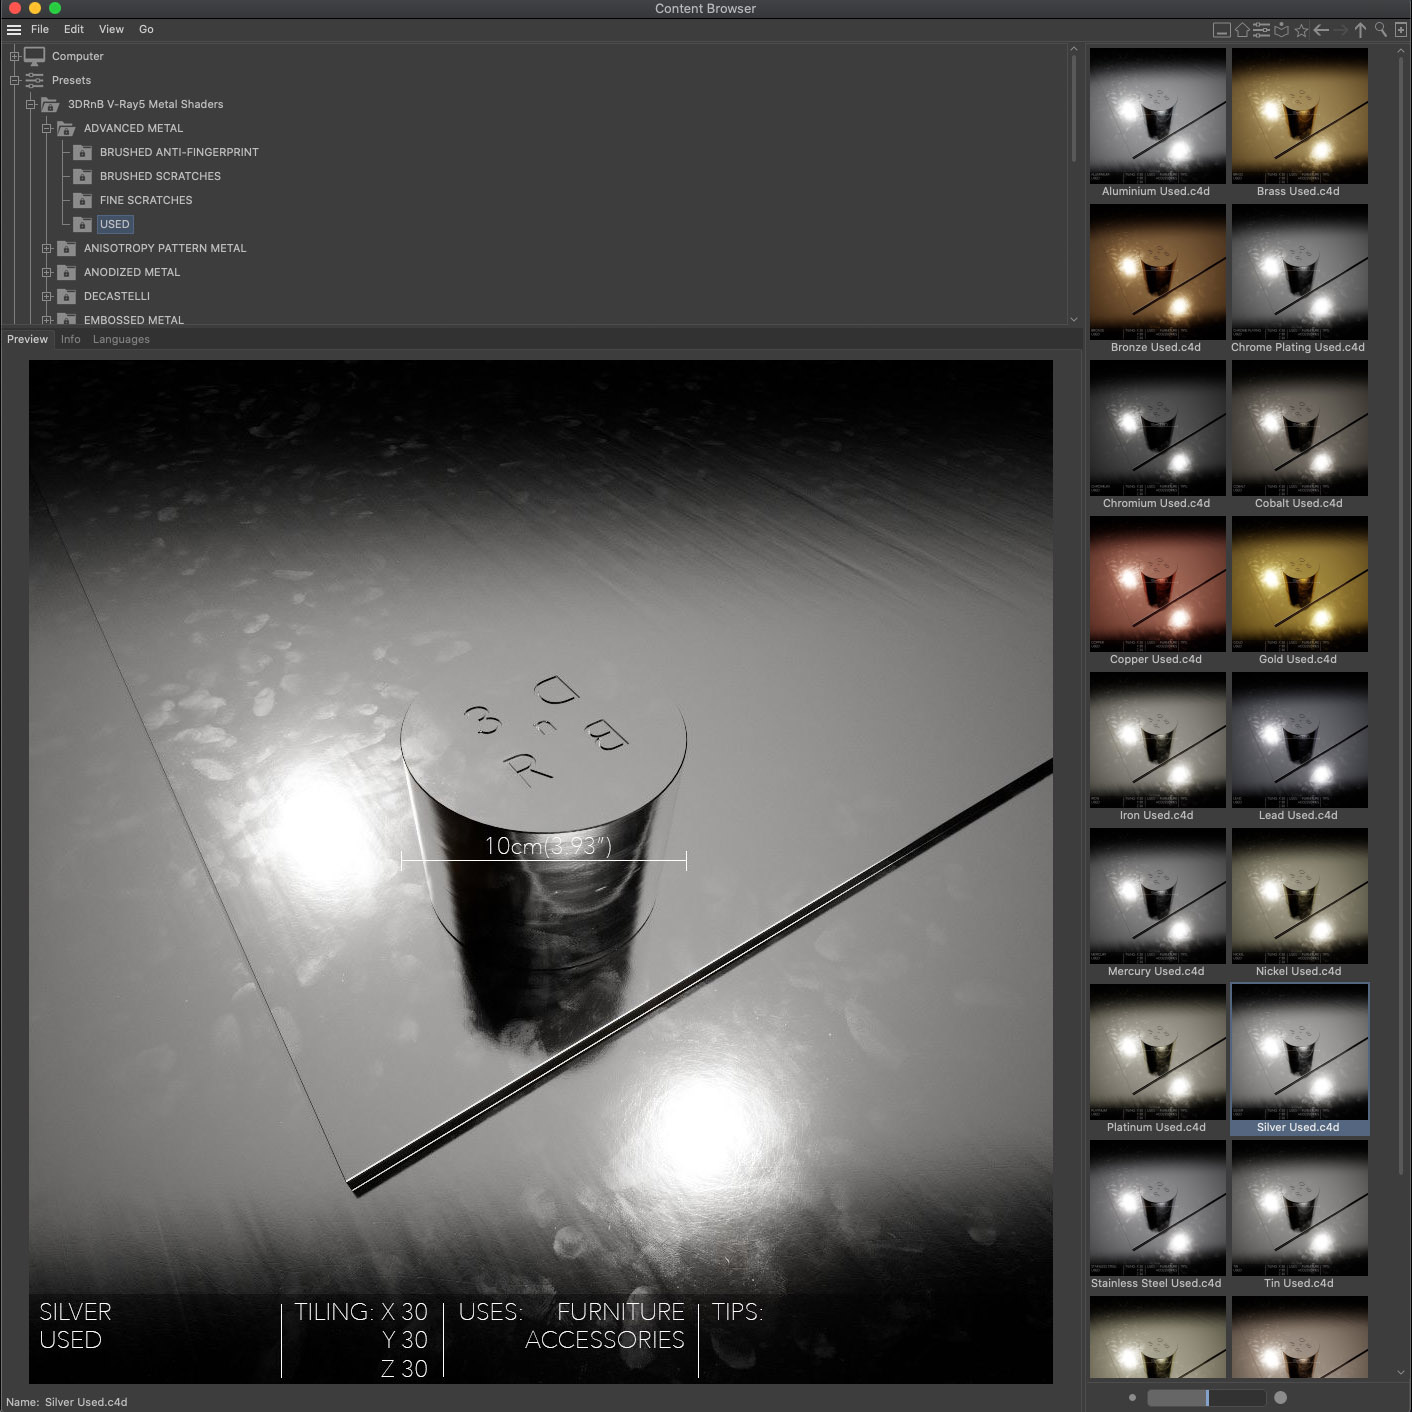1412x1412 pixels.
Task: Select 3DRnB V-Ray5 Metal Shaders label
Action: click(x=145, y=104)
